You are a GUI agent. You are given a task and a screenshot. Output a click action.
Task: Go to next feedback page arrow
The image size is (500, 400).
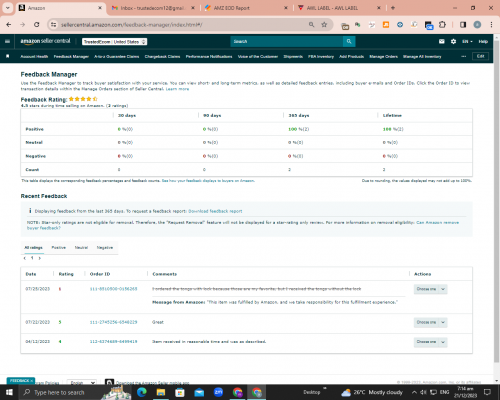click(x=40, y=258)
